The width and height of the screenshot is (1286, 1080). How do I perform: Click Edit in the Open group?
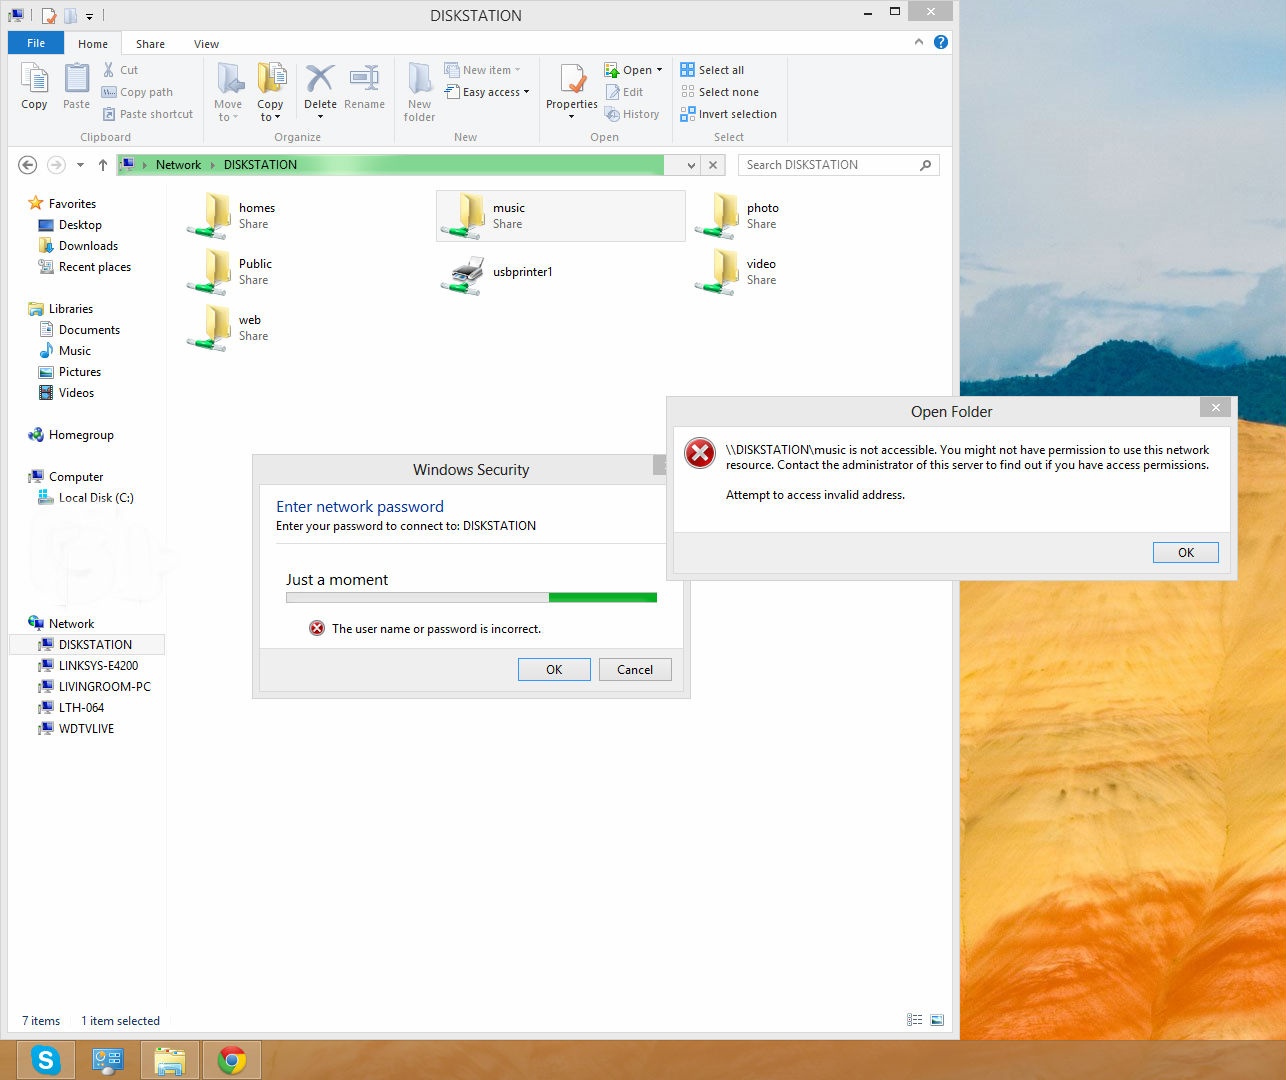point(624,92)
